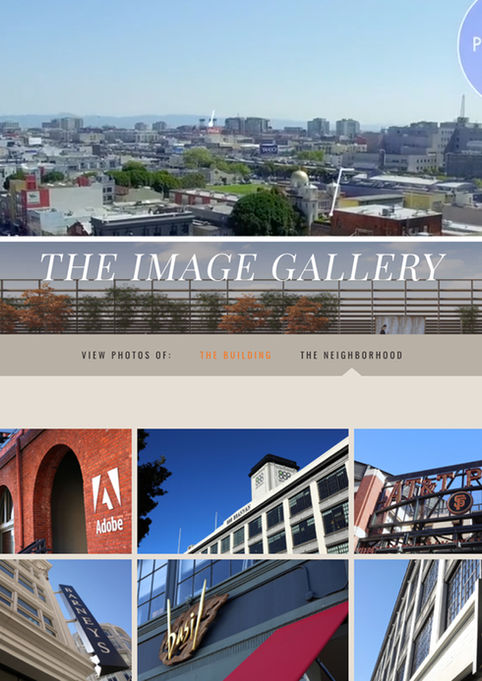Click The Image Gallery heading
The height and width of the screenshot is (681, 482).
[x=242, y=267]
